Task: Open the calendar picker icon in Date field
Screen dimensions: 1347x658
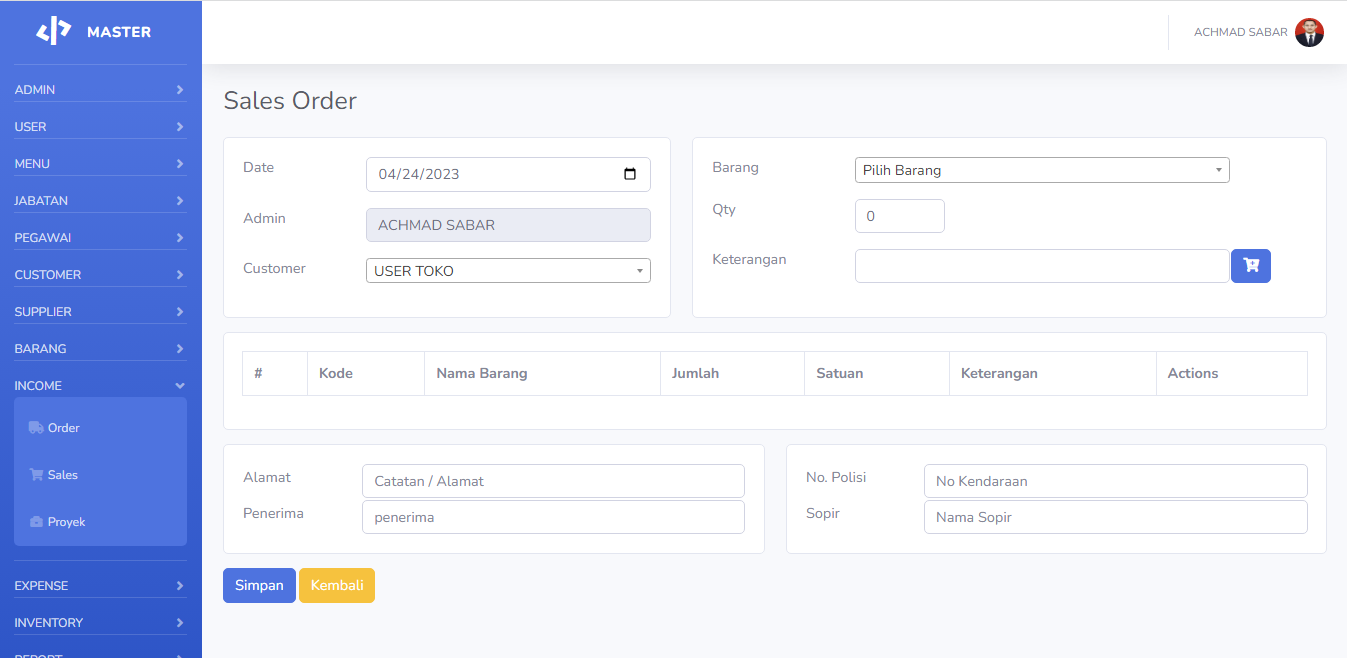Action: coord(630,174)
